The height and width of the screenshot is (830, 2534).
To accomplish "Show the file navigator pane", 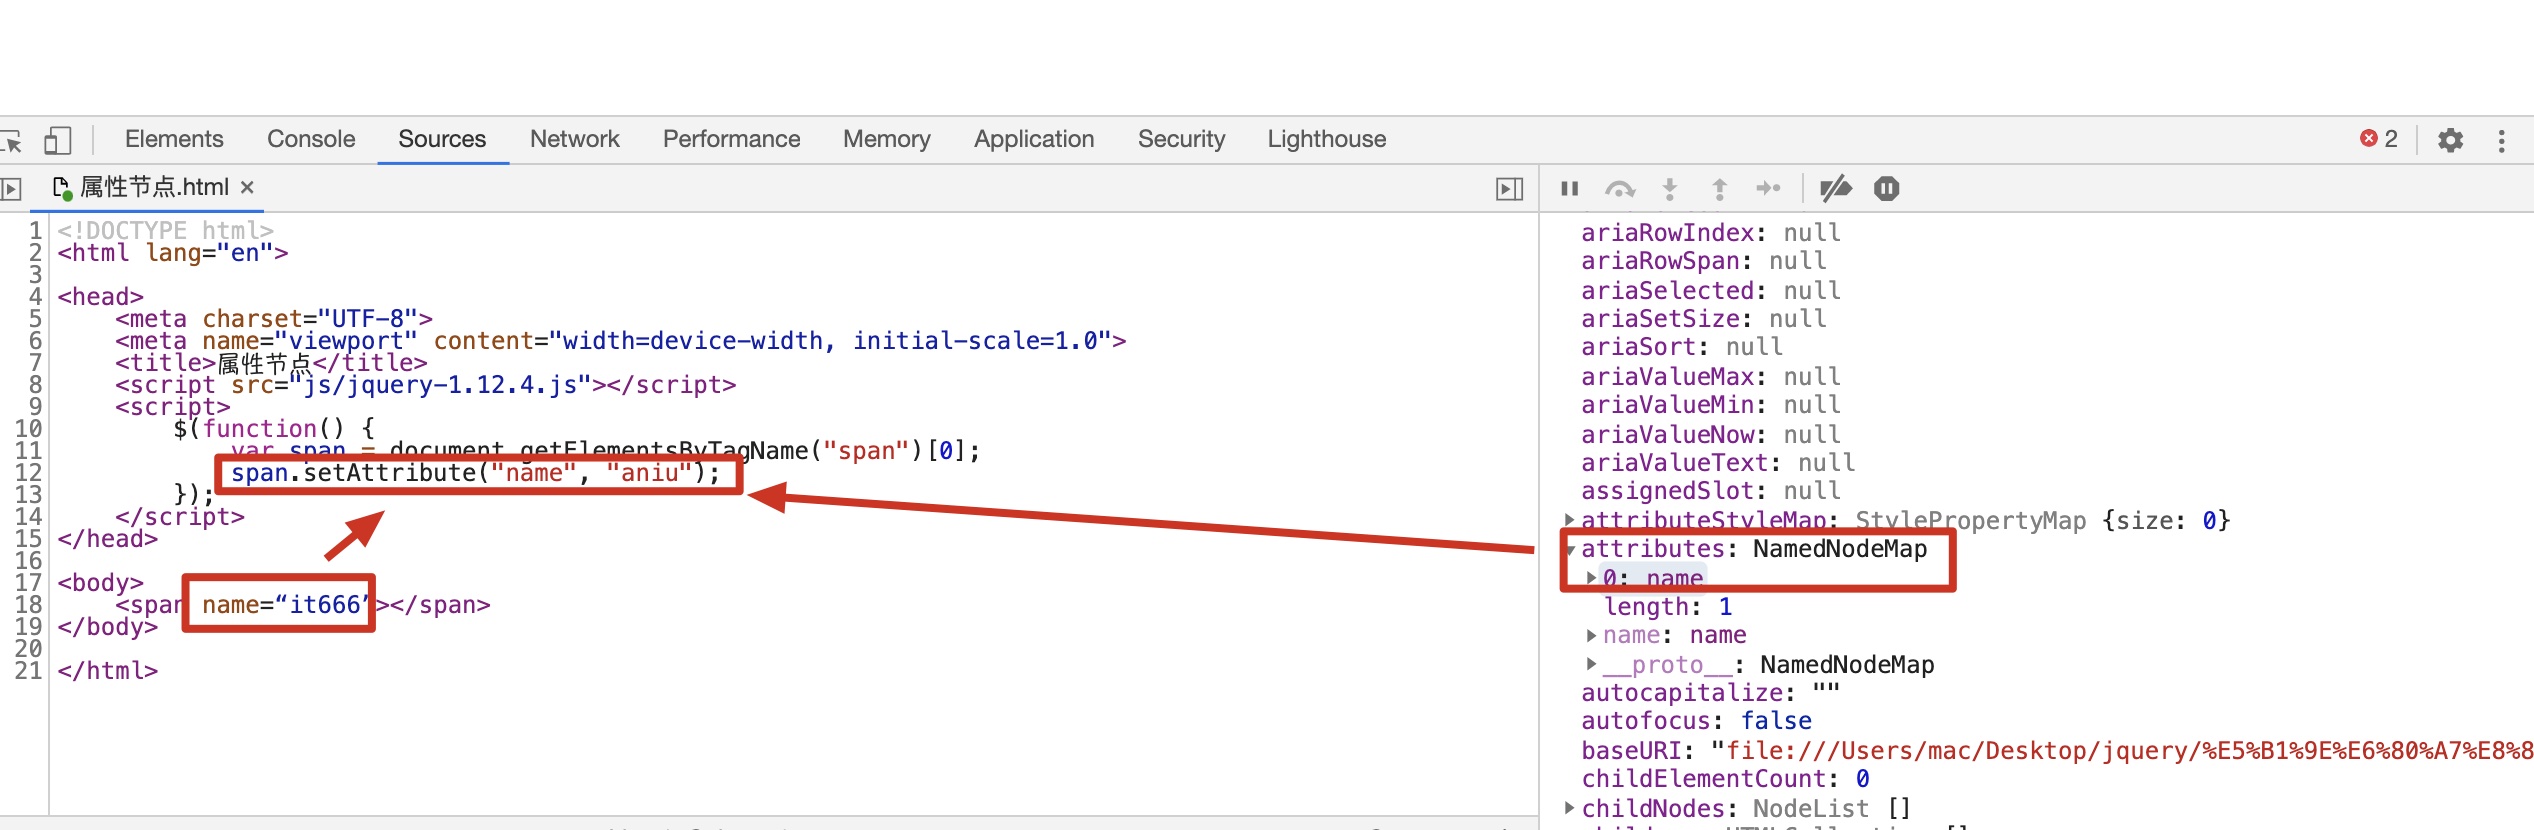I will pyautogui.click(x=11, y=188).
